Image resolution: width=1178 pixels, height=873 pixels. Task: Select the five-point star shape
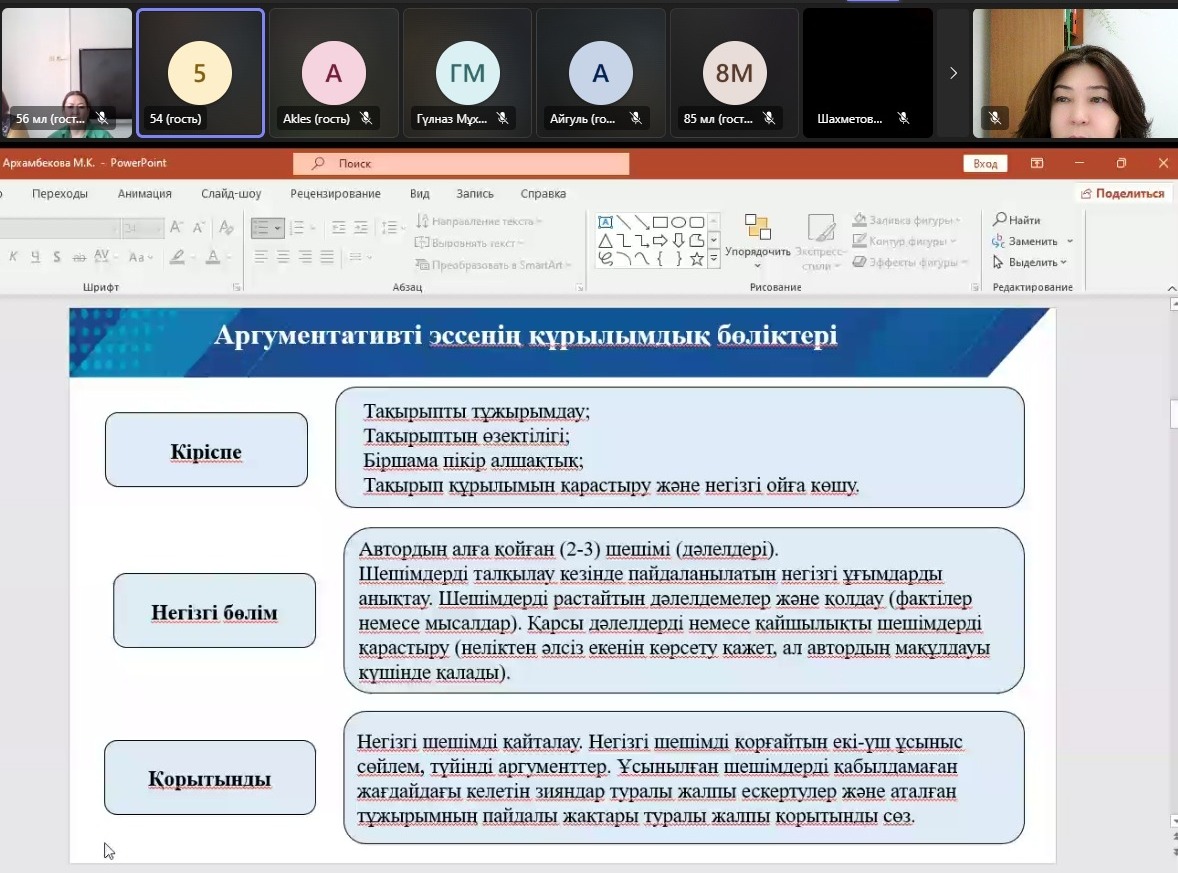click(697, 259)
